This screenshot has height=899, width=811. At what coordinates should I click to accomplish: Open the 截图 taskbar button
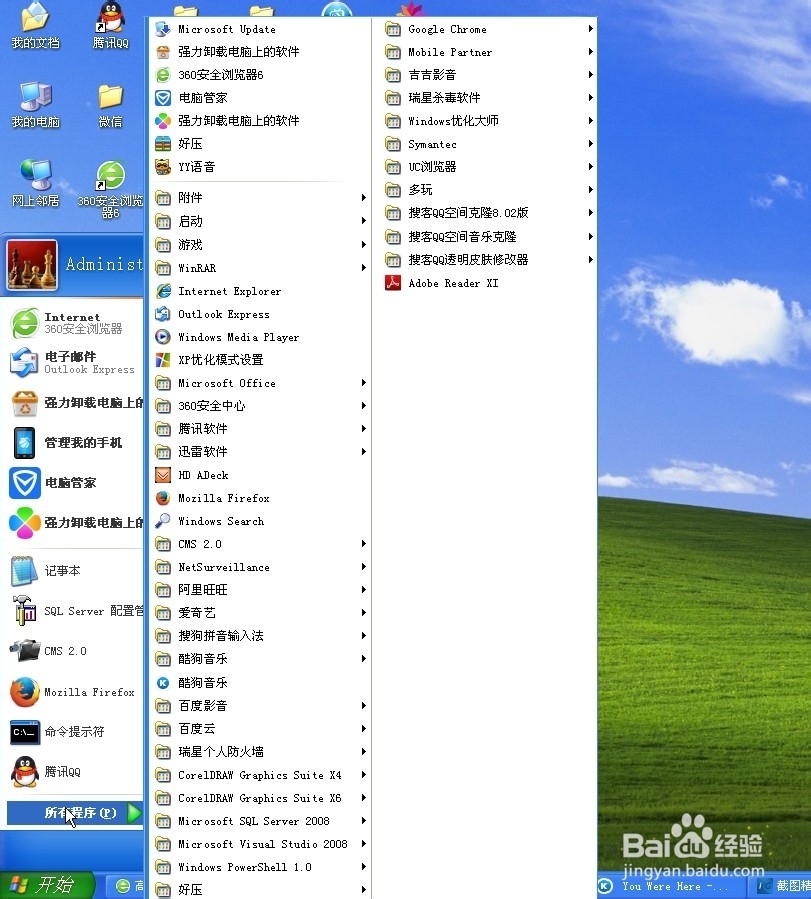(782, 886)
